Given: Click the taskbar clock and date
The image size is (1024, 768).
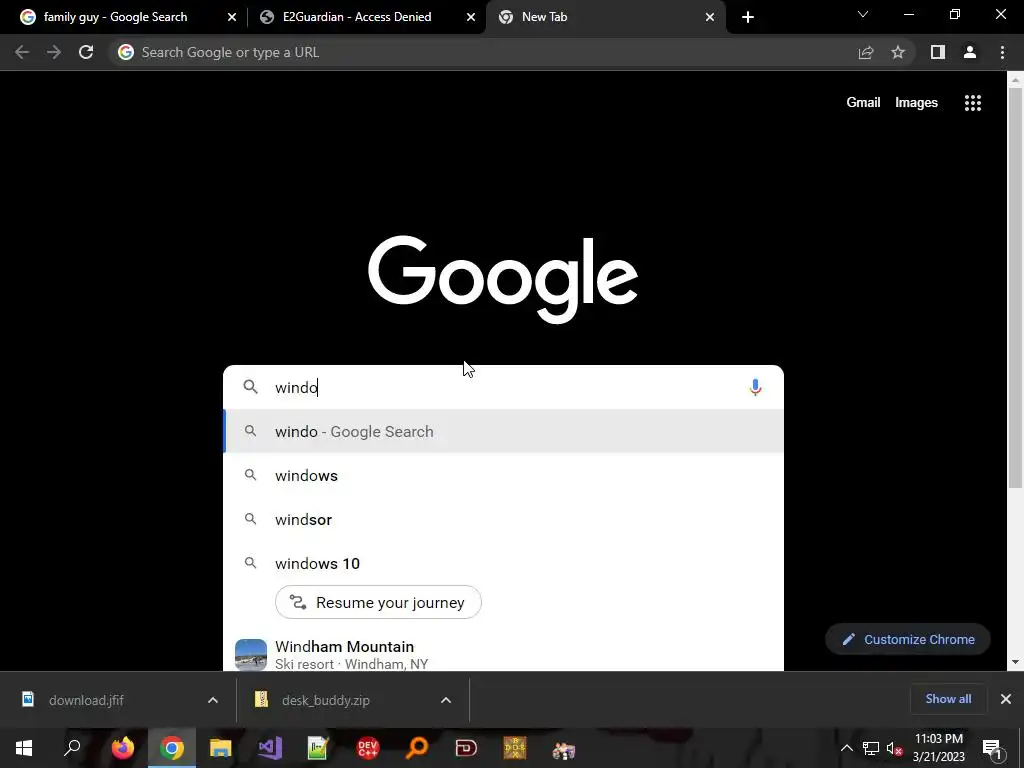Looking at the screenshot, I should [938, 748].
